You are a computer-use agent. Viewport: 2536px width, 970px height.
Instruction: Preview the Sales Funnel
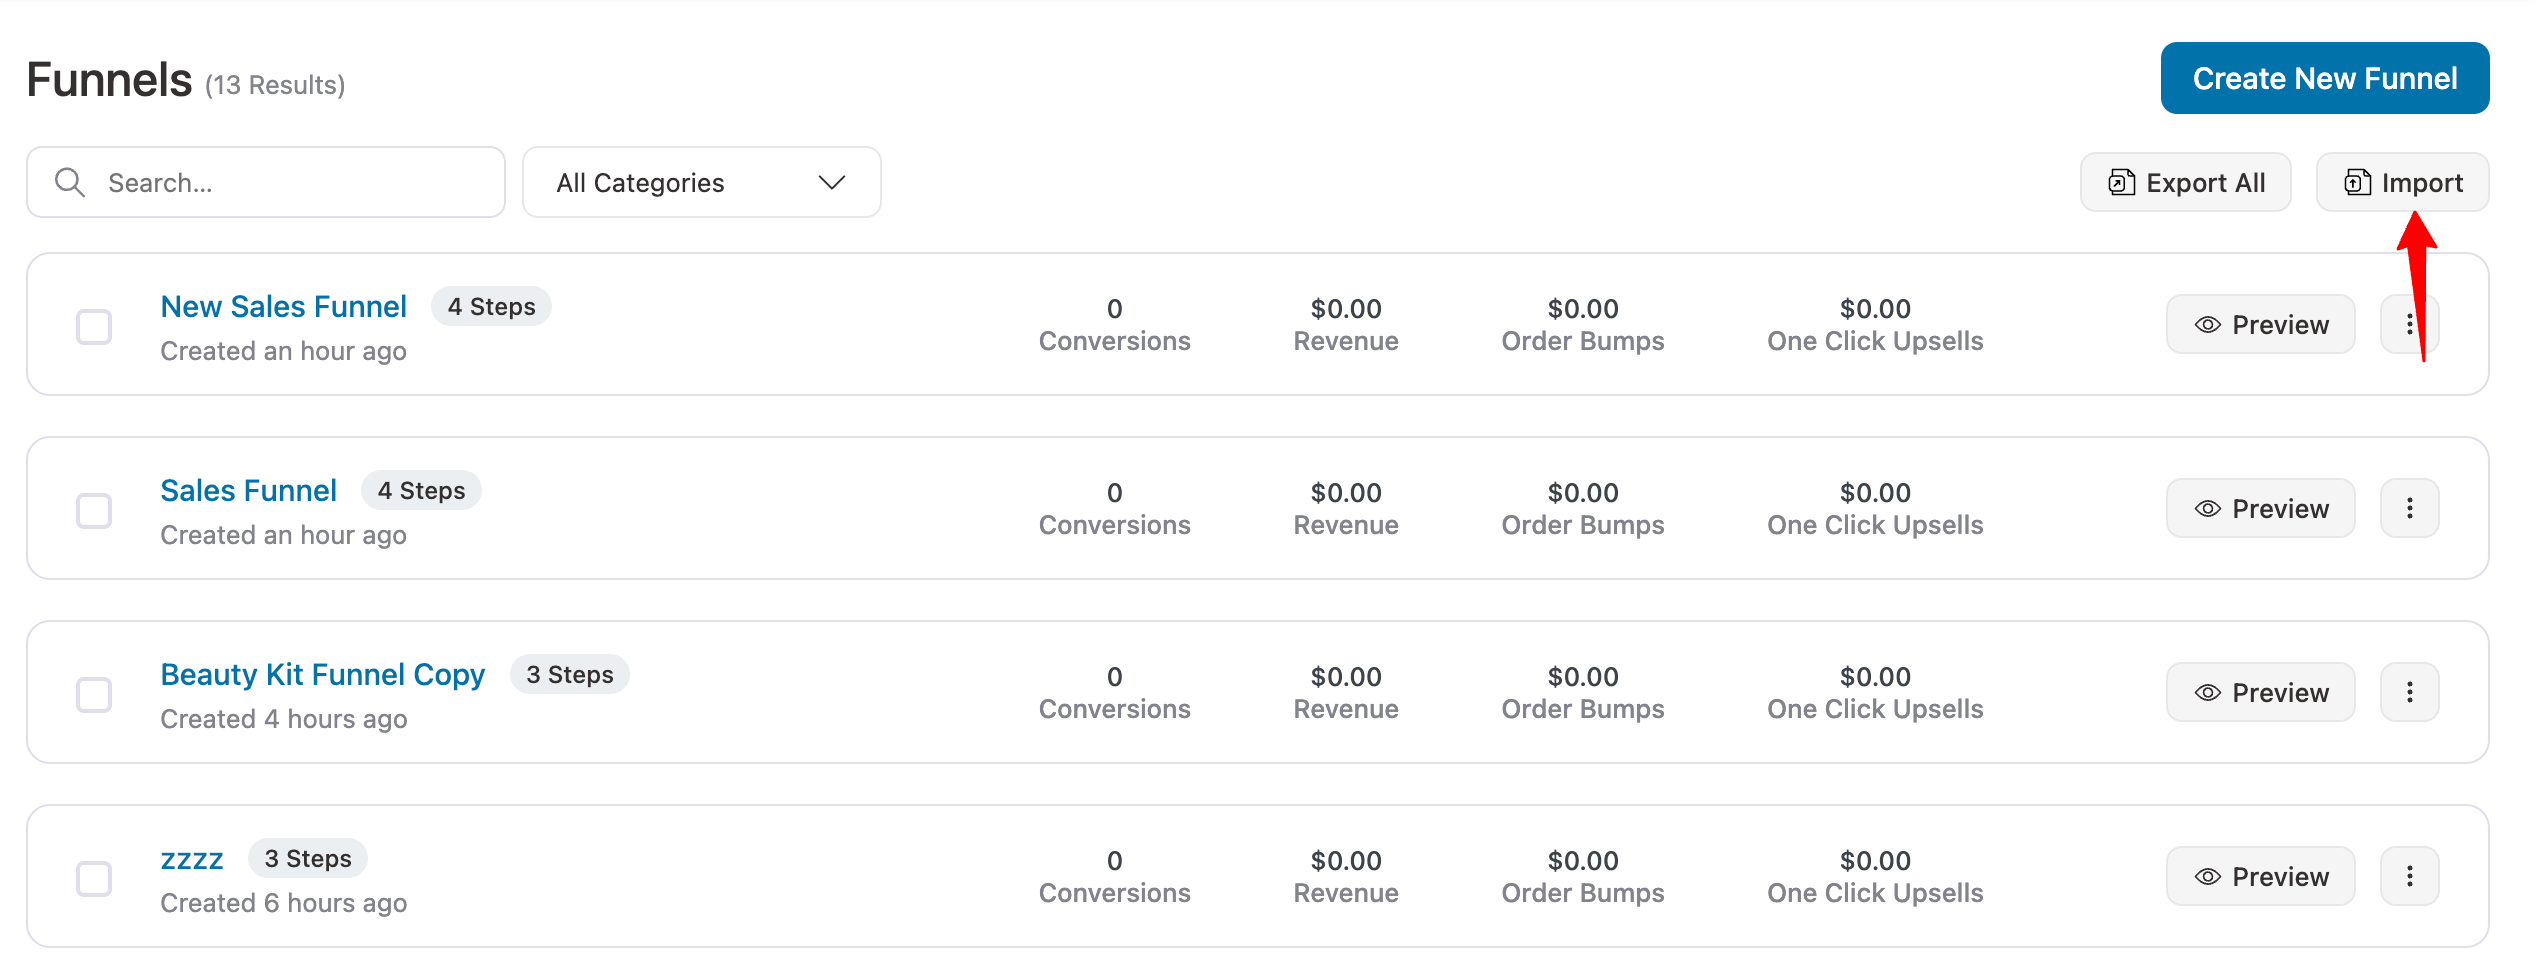2260,508
